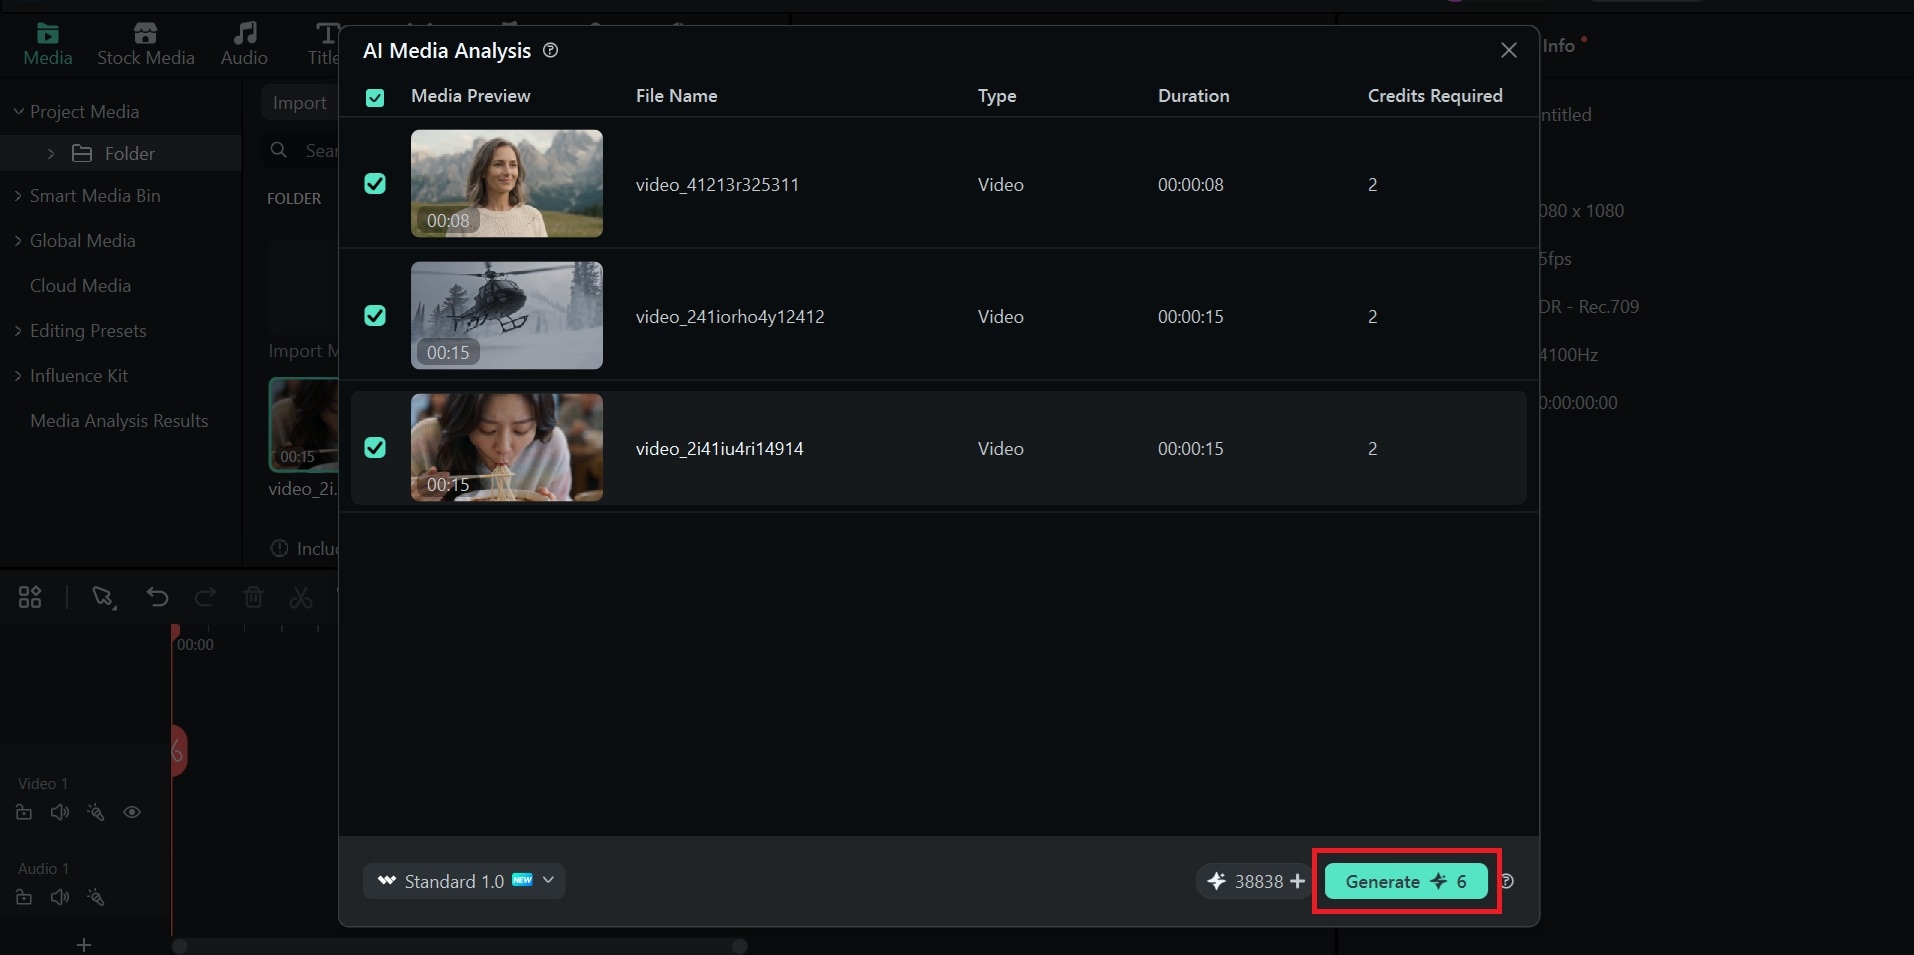The image size is (1914, 955).
Task: Open the Info tab in the right panel
Action: (1558, 45)
